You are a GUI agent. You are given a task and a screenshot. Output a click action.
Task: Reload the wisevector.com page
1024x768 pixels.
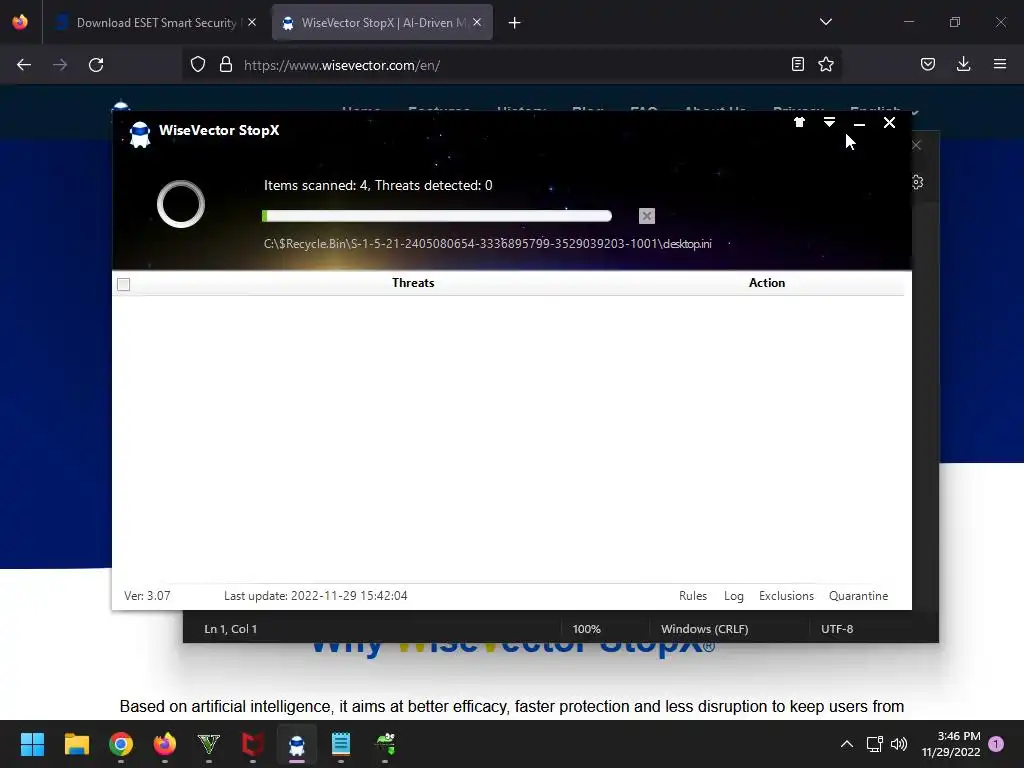pyautogui.click(x=96, y=65)
